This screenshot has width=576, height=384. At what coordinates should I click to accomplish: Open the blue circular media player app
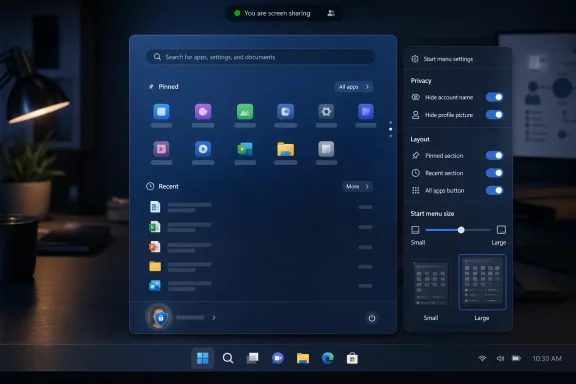point(203,149)
